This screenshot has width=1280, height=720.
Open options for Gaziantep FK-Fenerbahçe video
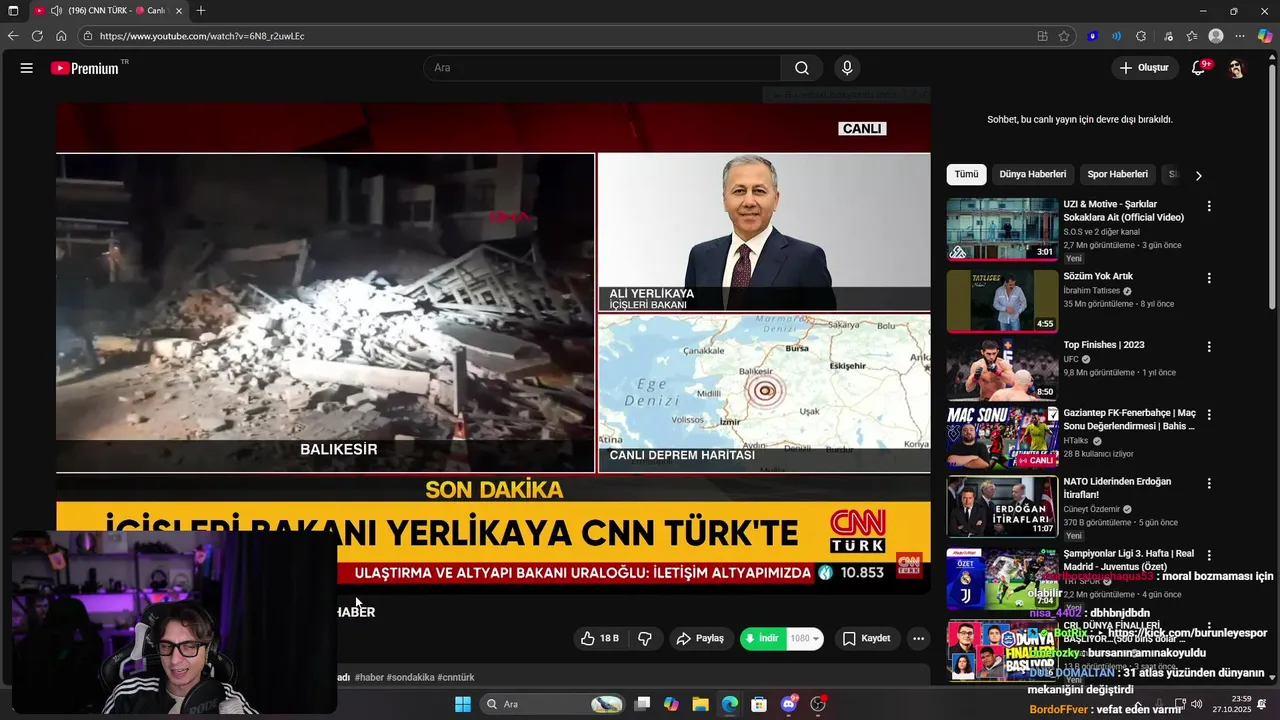coord(1209,414)
